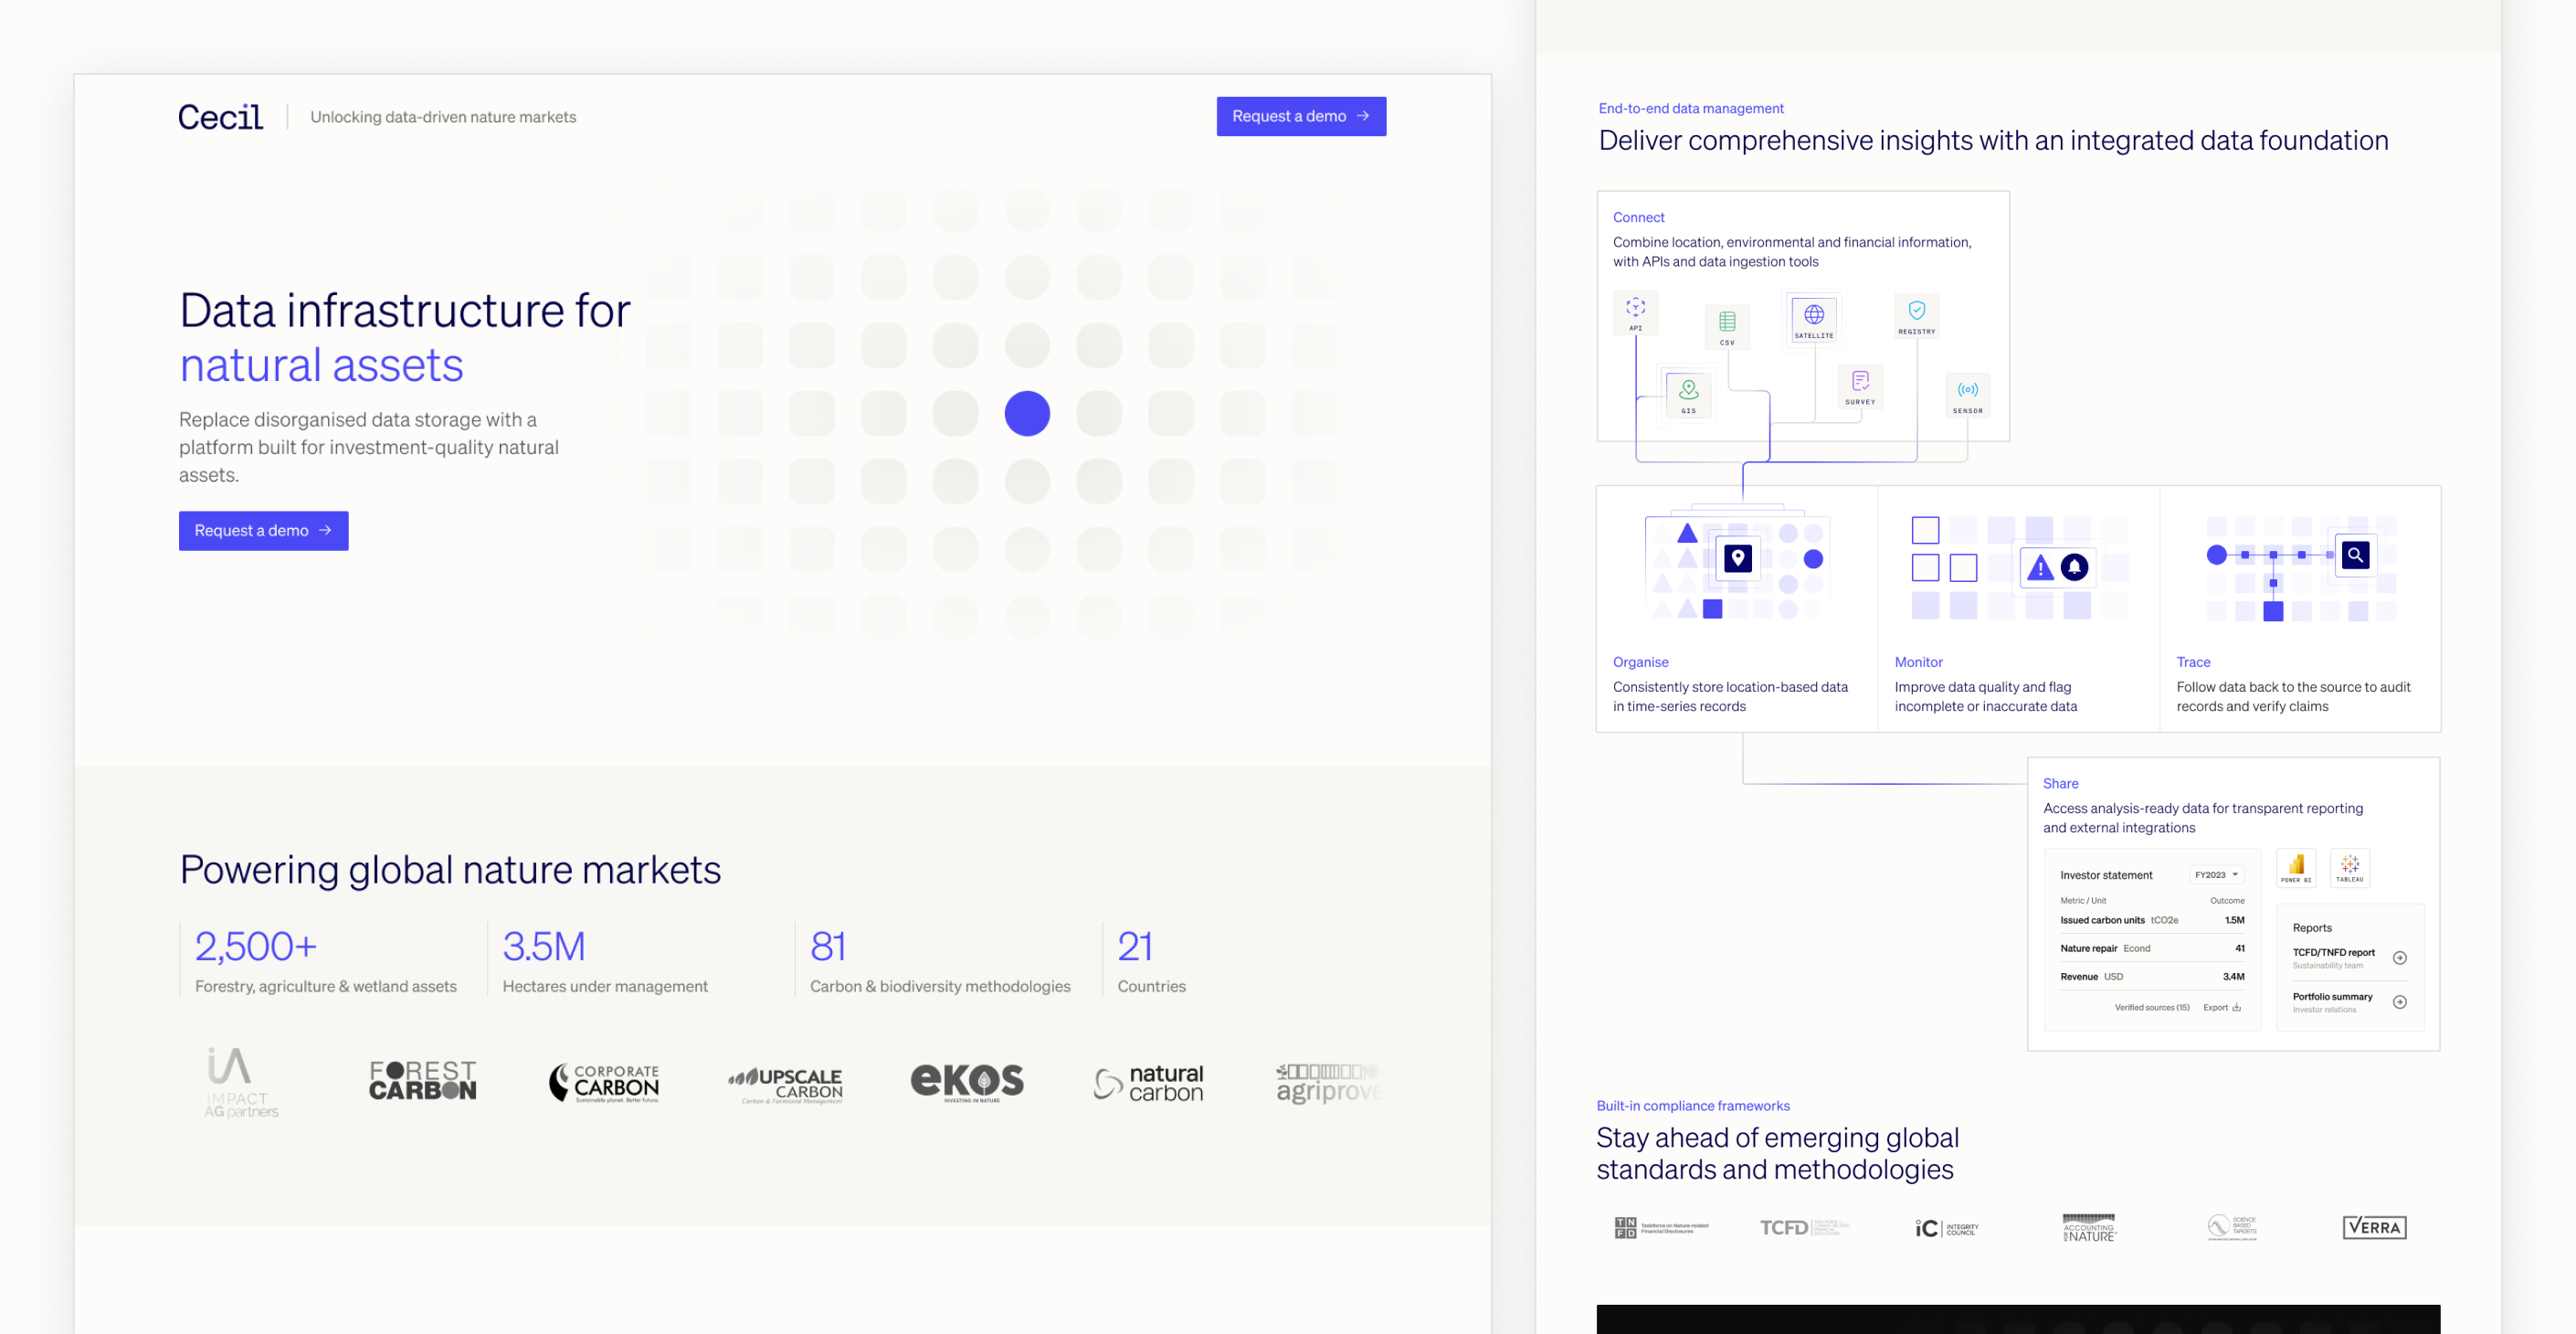This screenshot has width=2576, height=1334.
Task: Open the Power BI integration tile
Action: pos(2296,866)
